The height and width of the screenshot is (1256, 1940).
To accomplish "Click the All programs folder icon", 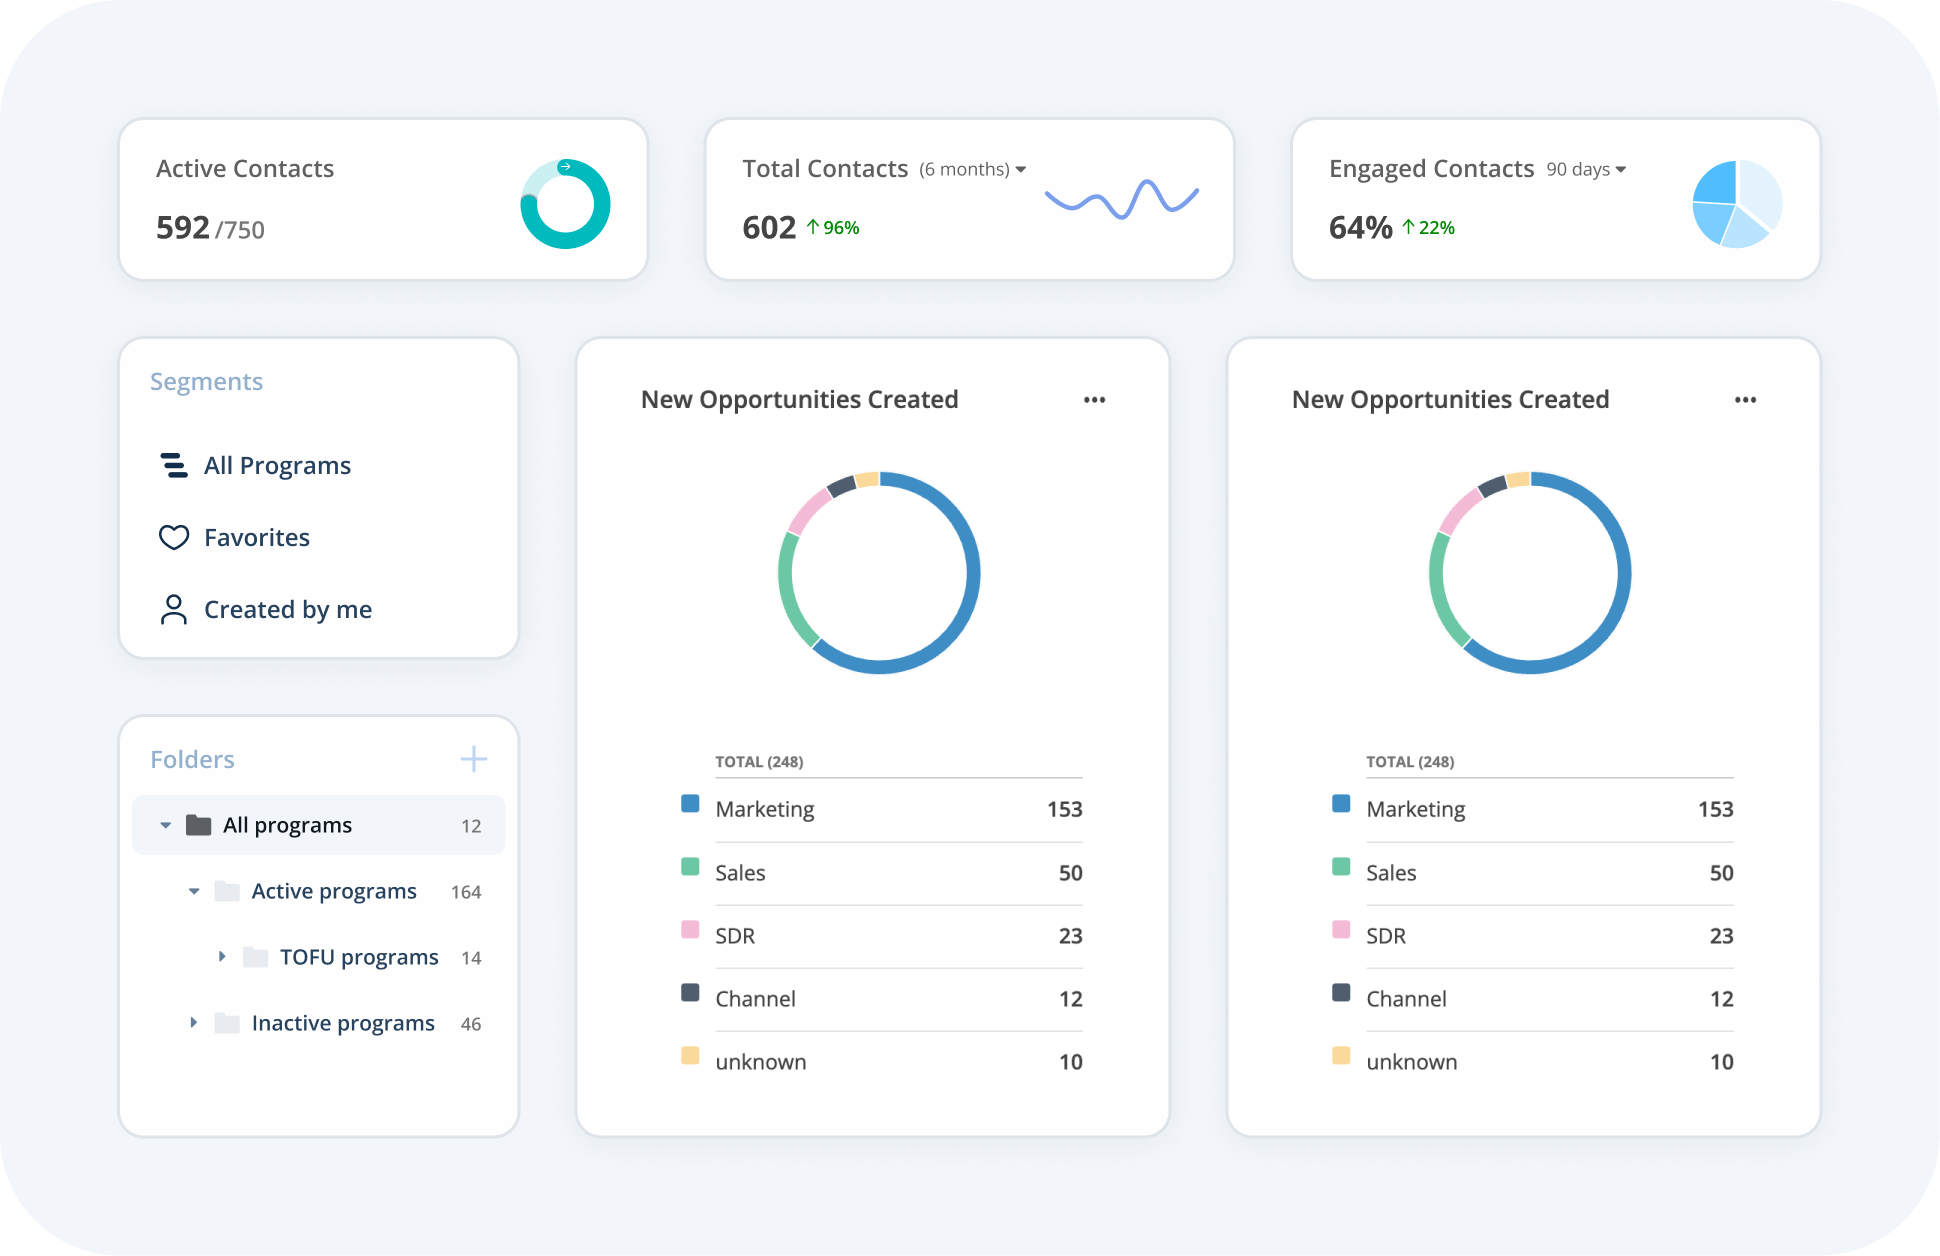I will coord(198,824).
